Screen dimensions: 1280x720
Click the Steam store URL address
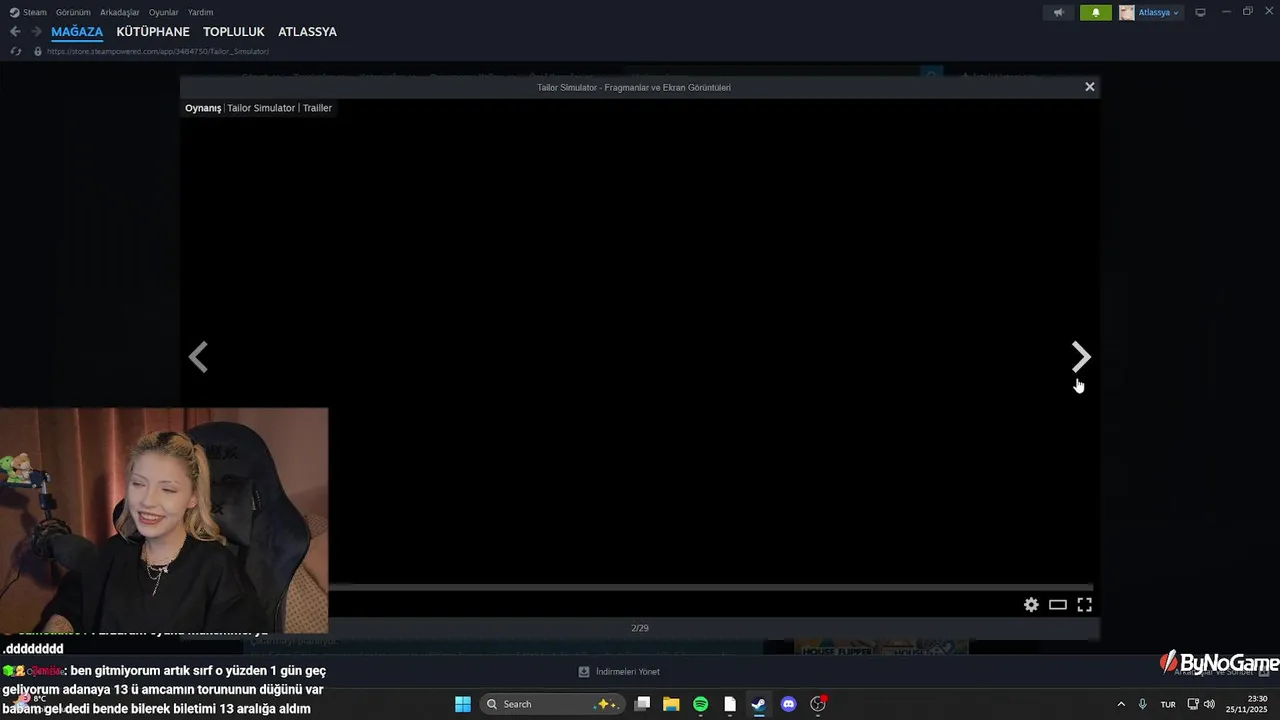[157, 51]
